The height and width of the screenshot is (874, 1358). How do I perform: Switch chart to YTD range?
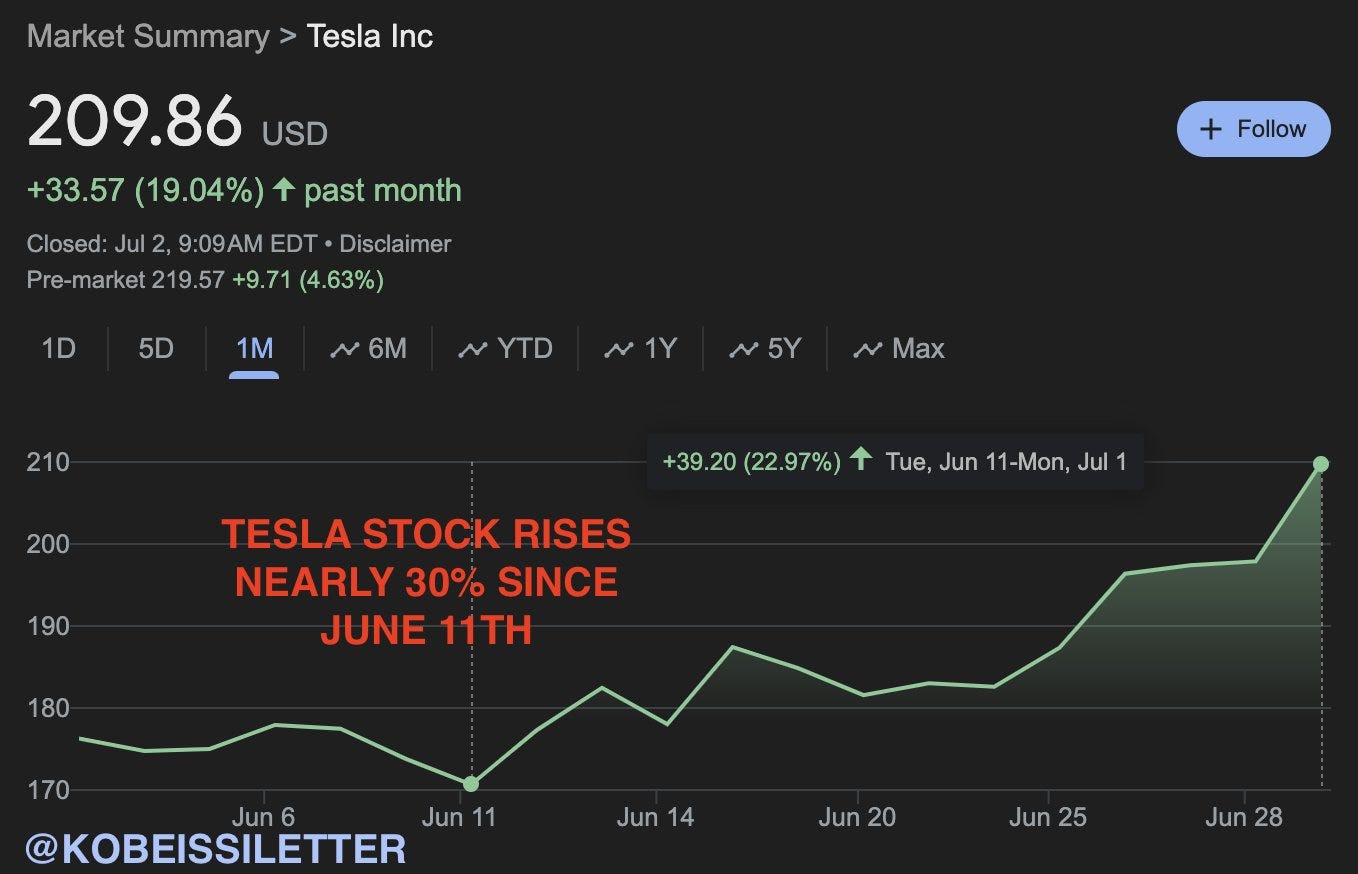[x=505, y=349]
